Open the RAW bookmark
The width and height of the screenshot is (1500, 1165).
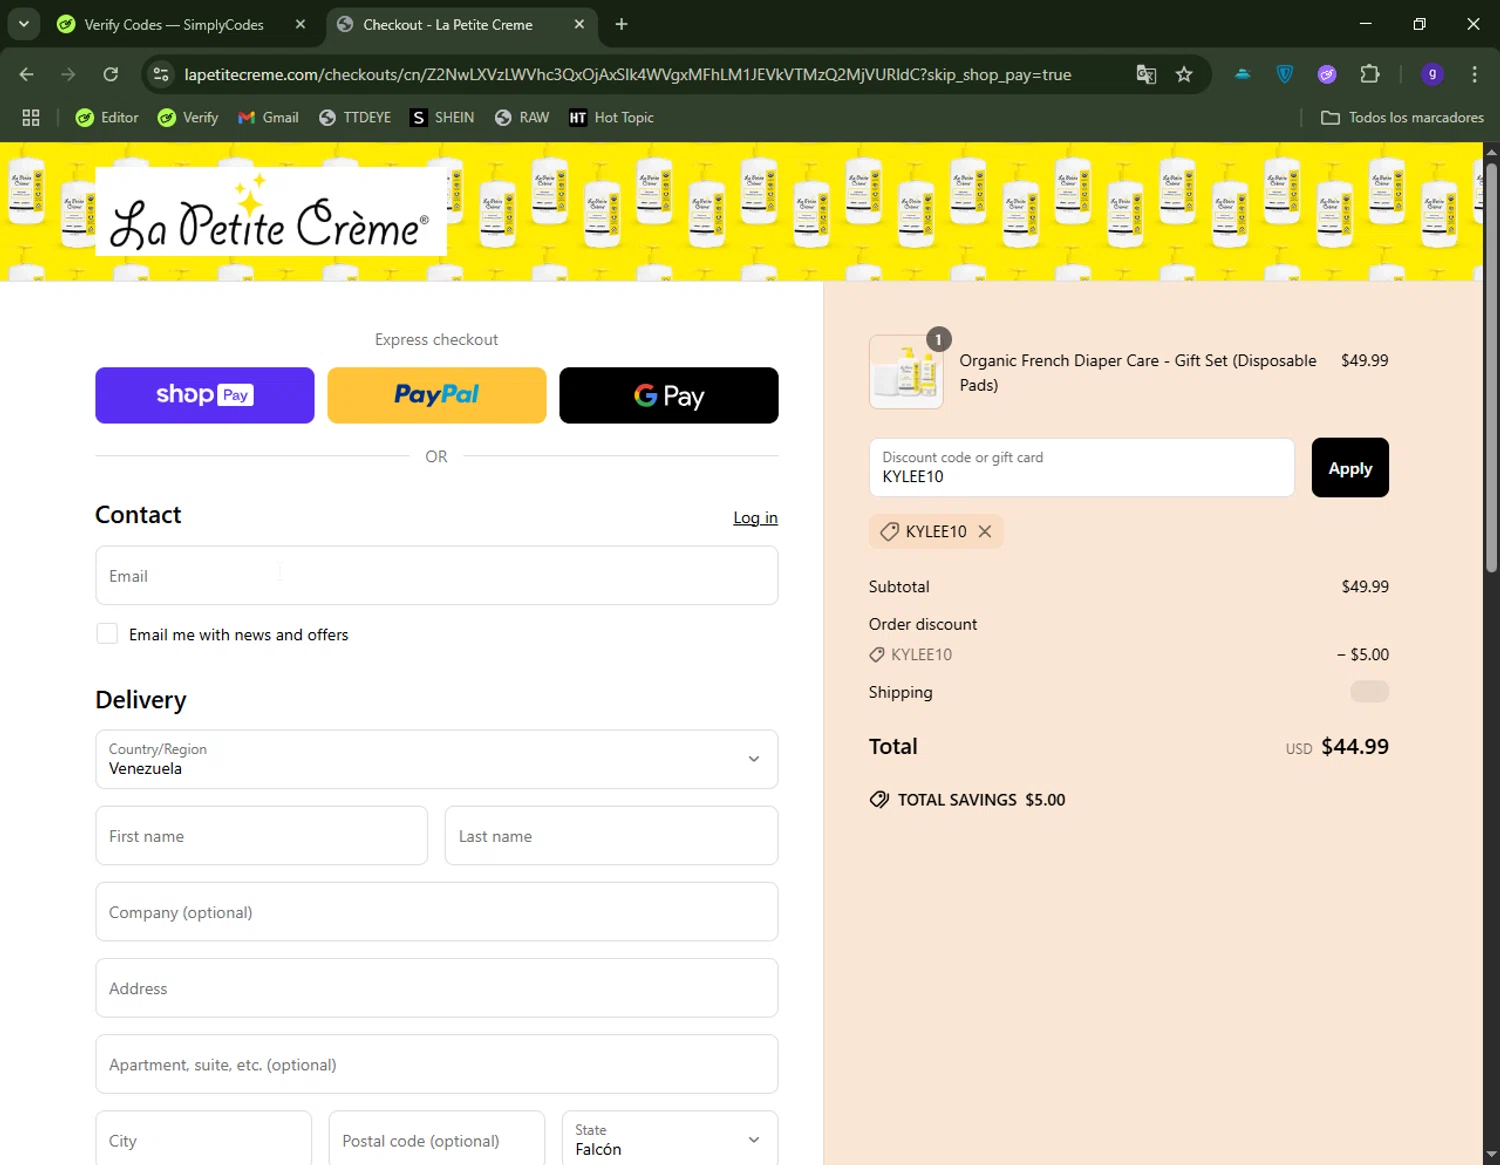[x=522, y=118]
